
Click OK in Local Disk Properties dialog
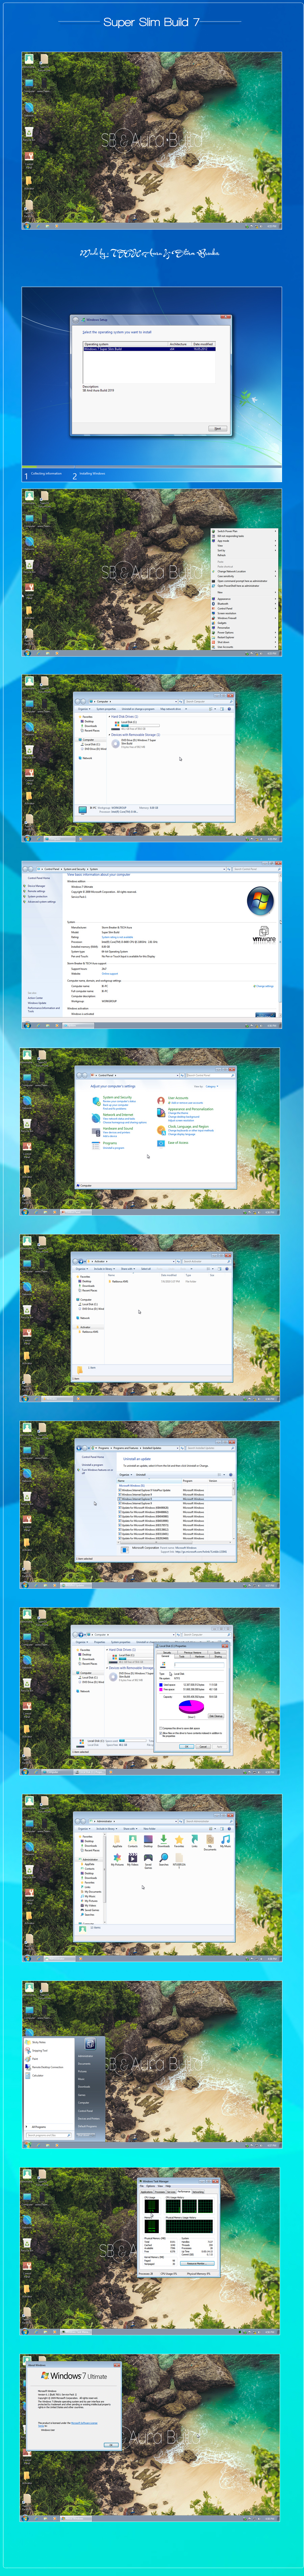[187, 1747]
